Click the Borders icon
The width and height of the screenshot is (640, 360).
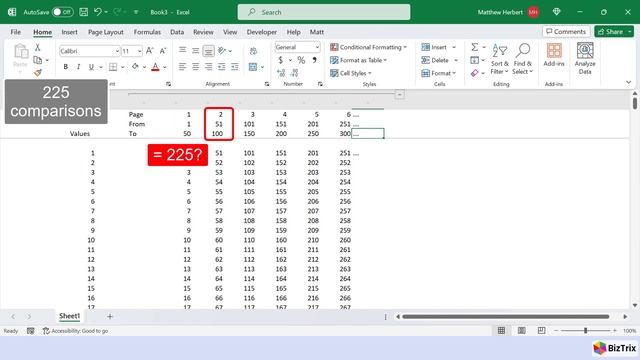(113, 67)
